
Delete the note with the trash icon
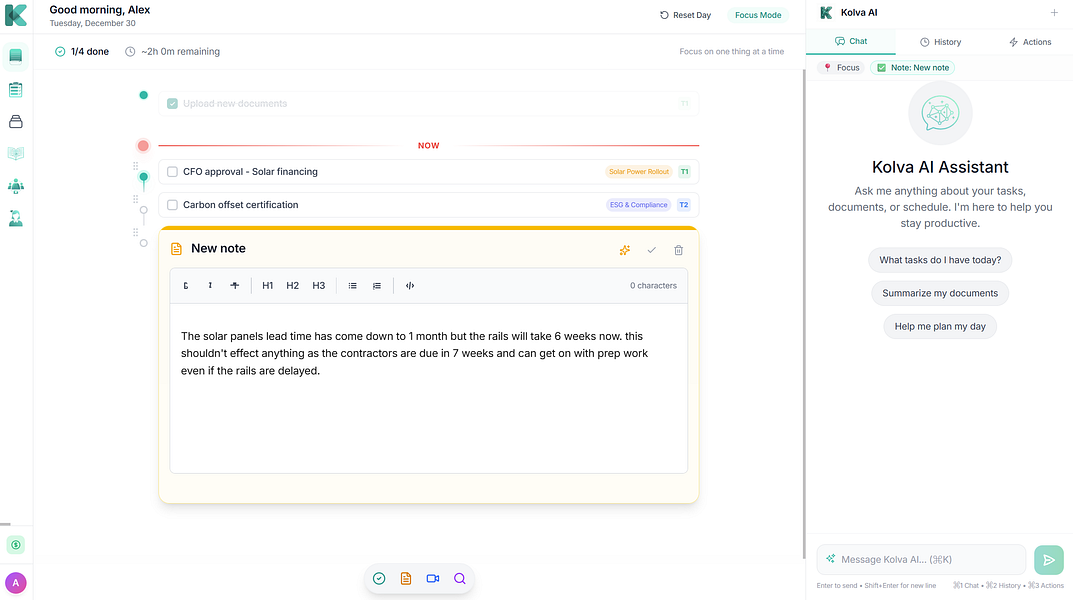[678, 250]
